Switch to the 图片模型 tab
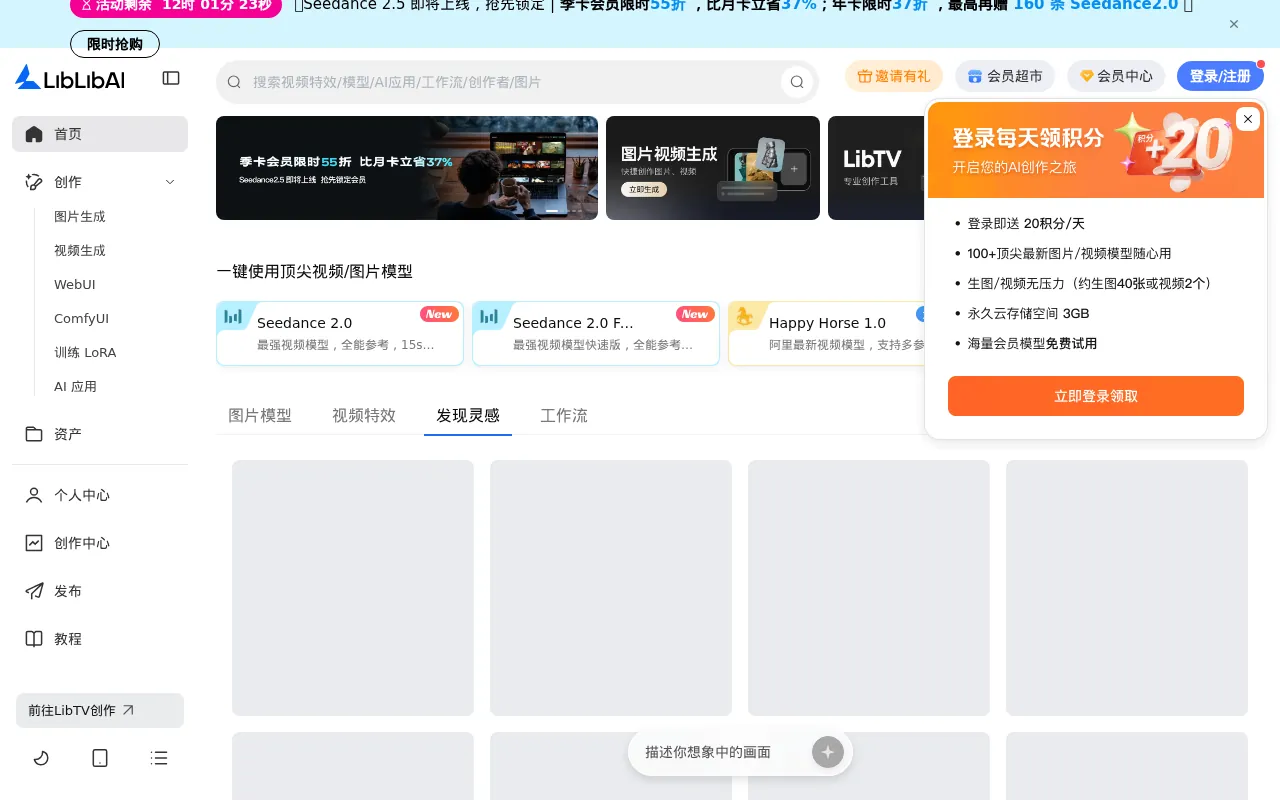 tap(260, 416)
